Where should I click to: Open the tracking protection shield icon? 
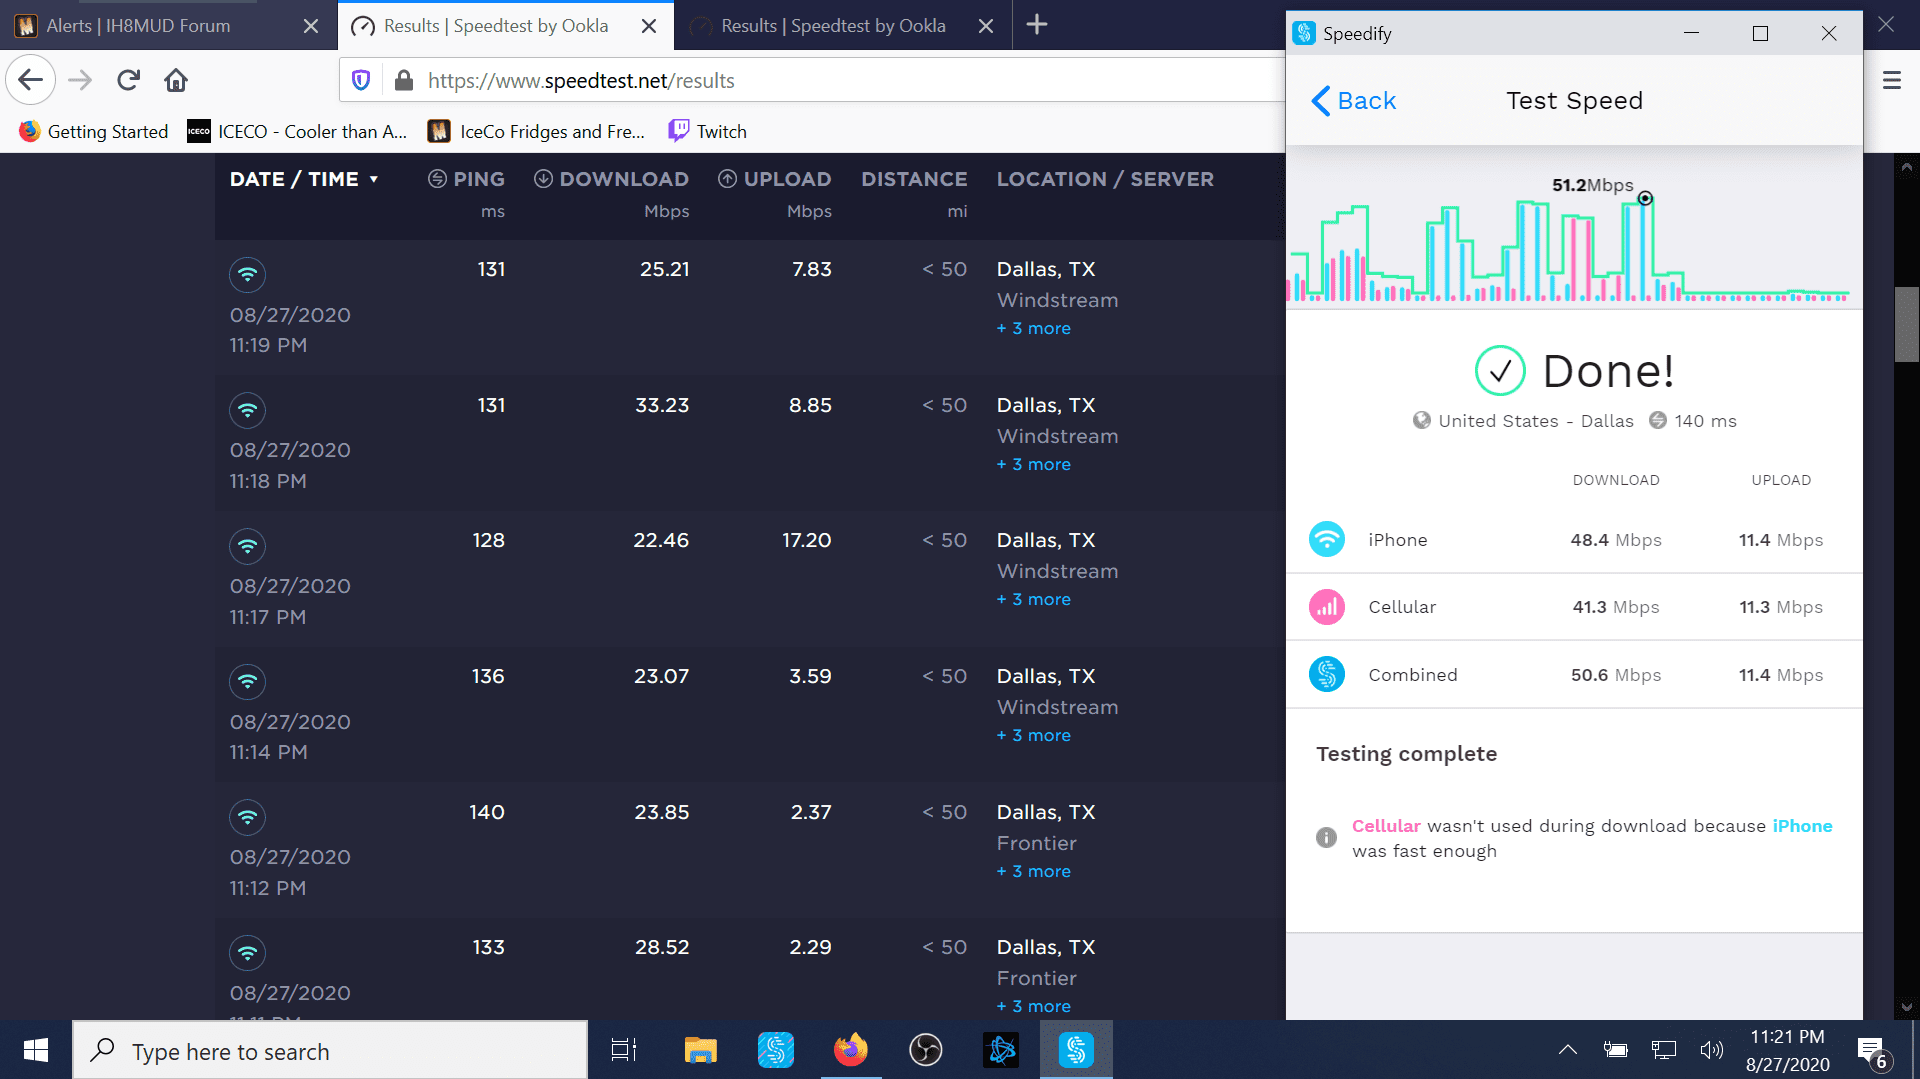tap(362, 80)
